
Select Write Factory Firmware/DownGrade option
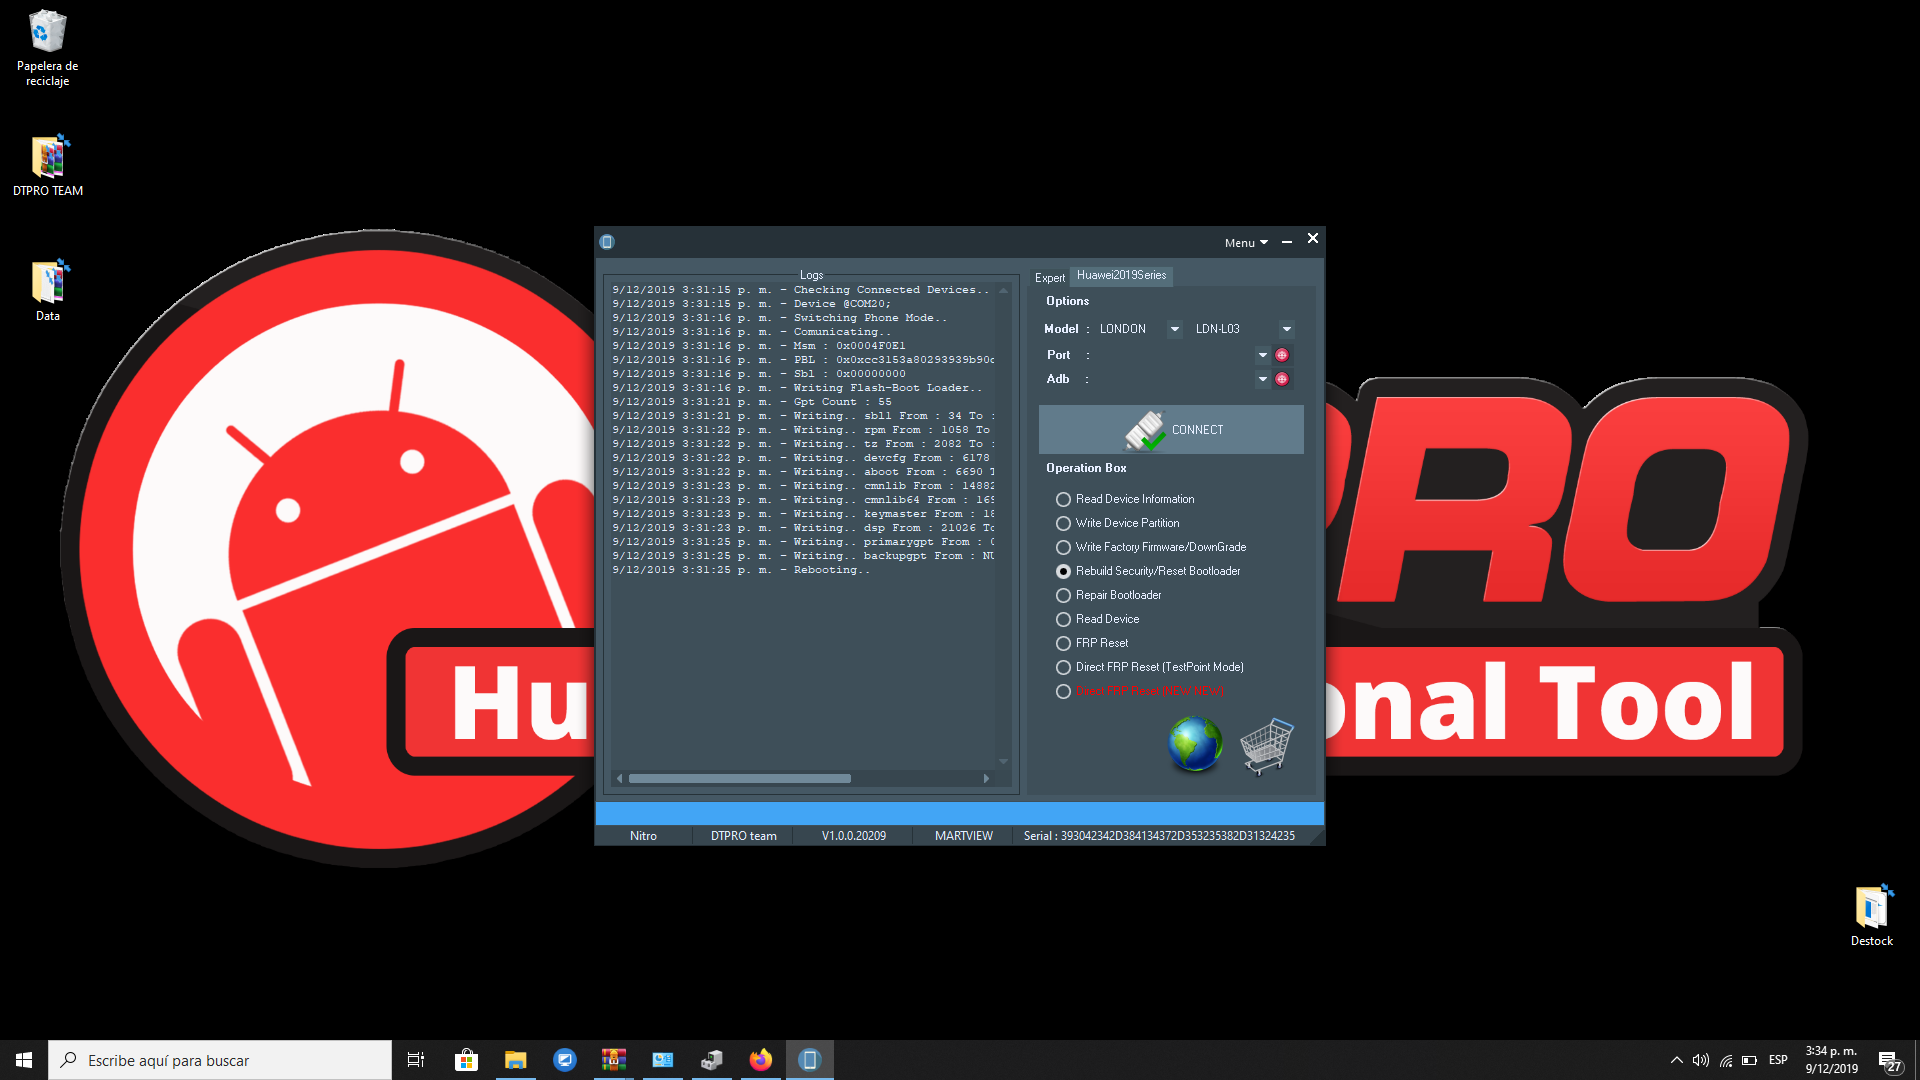(x=1151, y=547)
